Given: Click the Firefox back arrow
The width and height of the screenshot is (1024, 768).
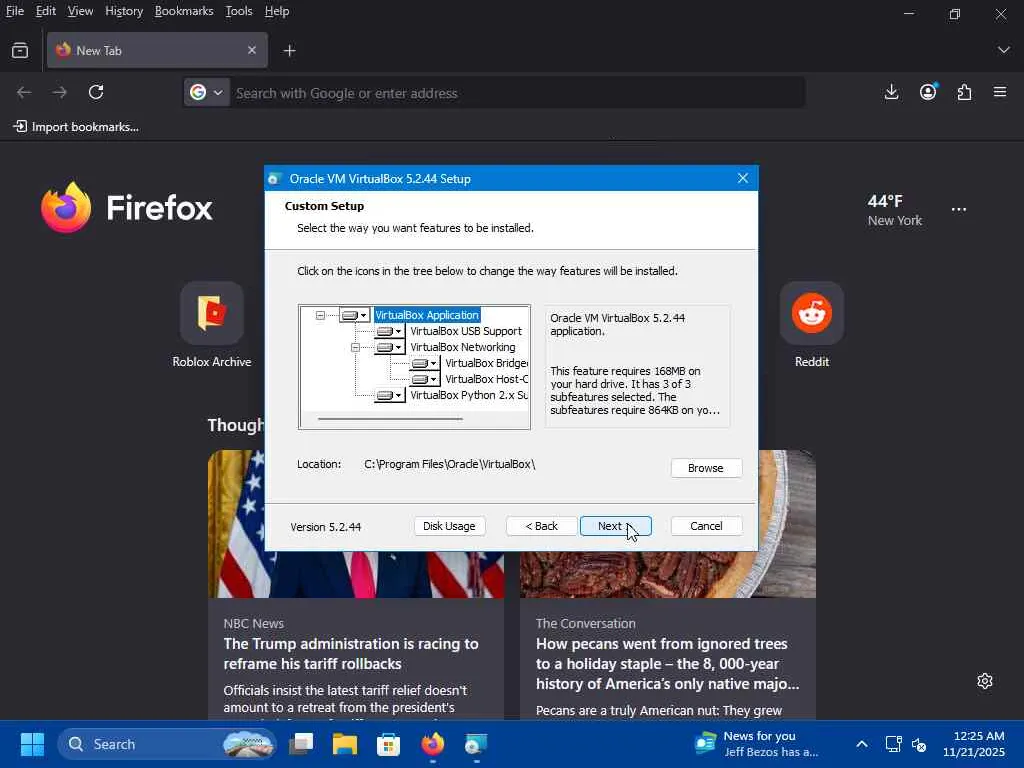Looking at the screenshot, I should click(x=24, y=93).
